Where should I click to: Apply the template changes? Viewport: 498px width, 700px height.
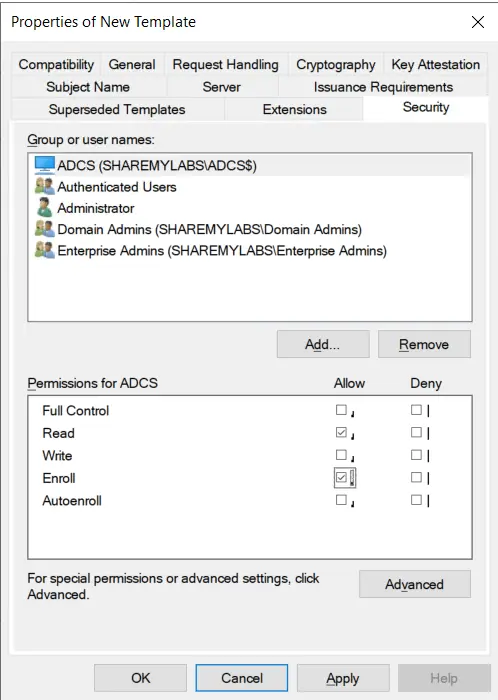click(x=343, y=678)
